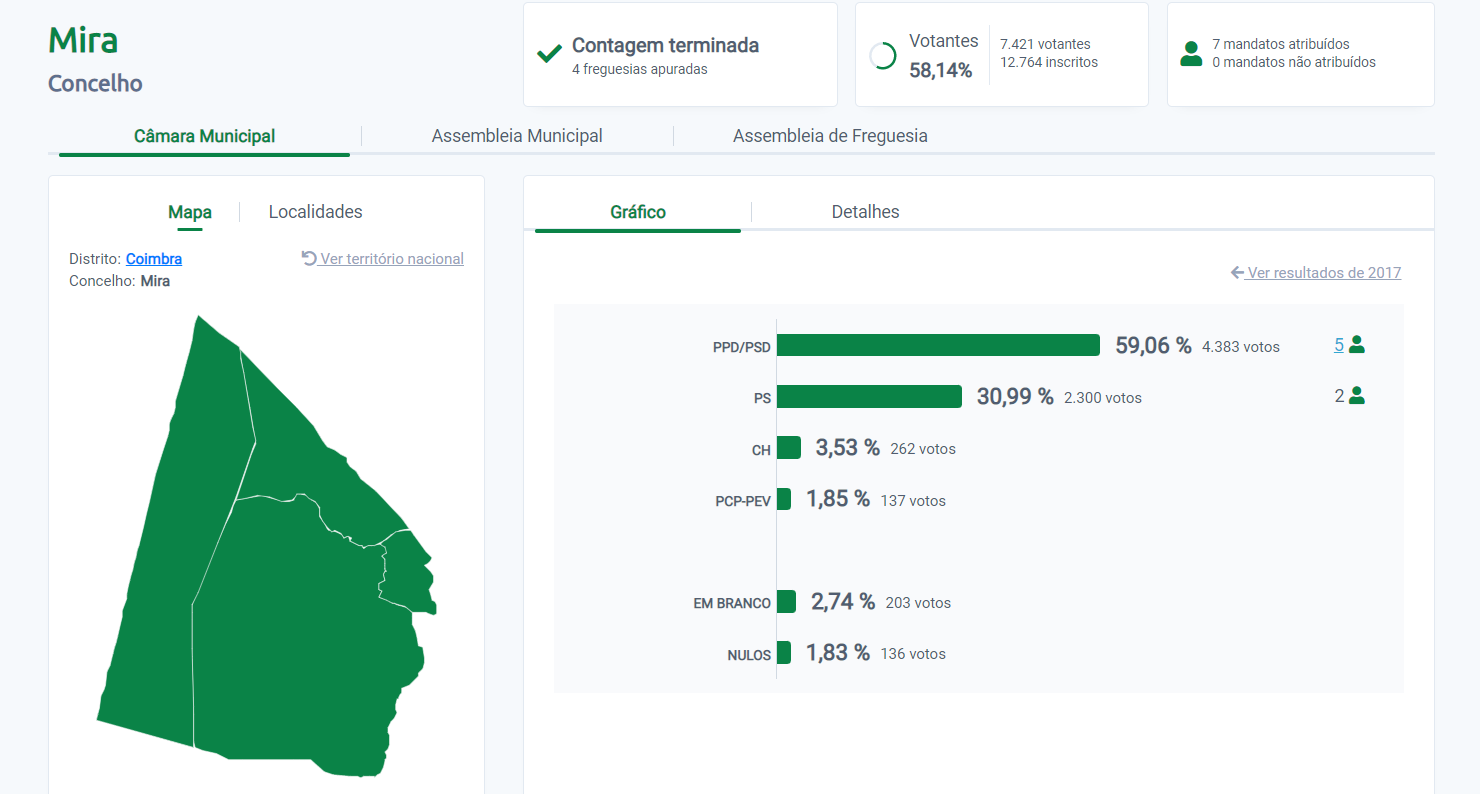This screenshot has height=794, width=1480.
Task: Click the person icon next to mandatos atribuídos
Action: click(1191, 54)
